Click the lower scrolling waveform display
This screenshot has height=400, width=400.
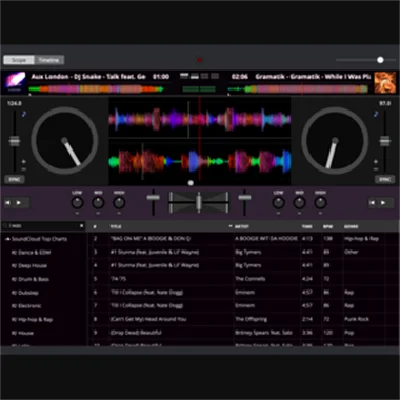[200, 162]
